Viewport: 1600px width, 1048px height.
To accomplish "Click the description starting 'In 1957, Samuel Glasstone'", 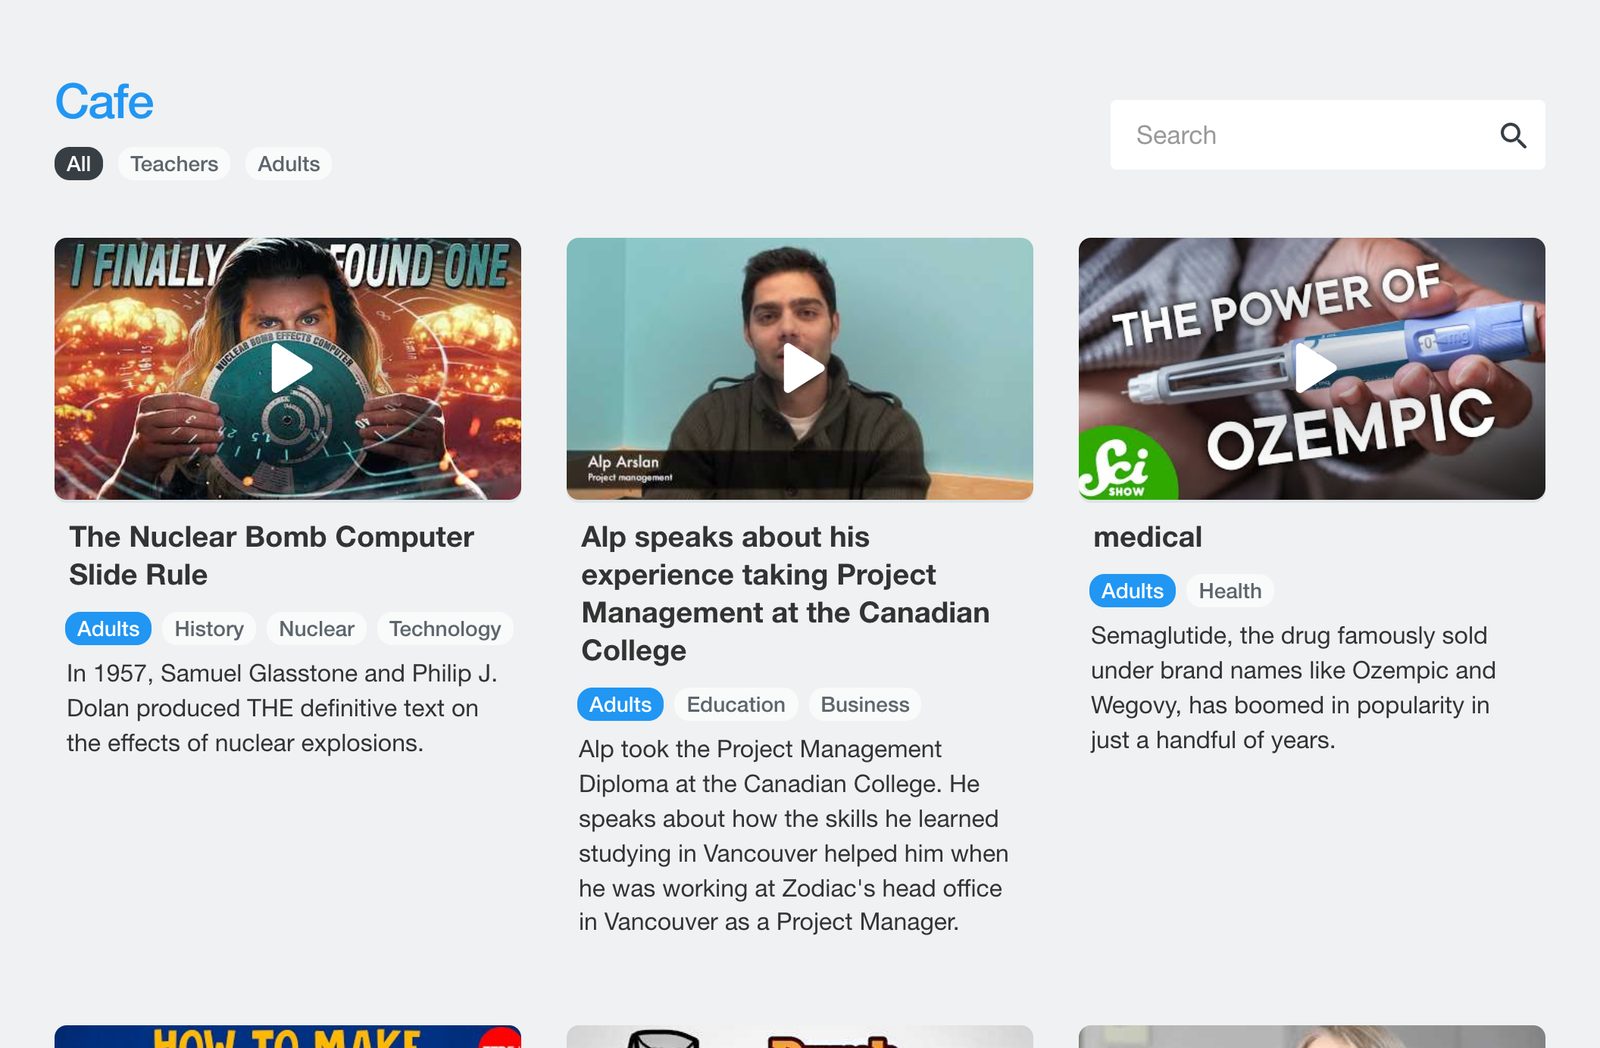I will [x=282, y=708].
